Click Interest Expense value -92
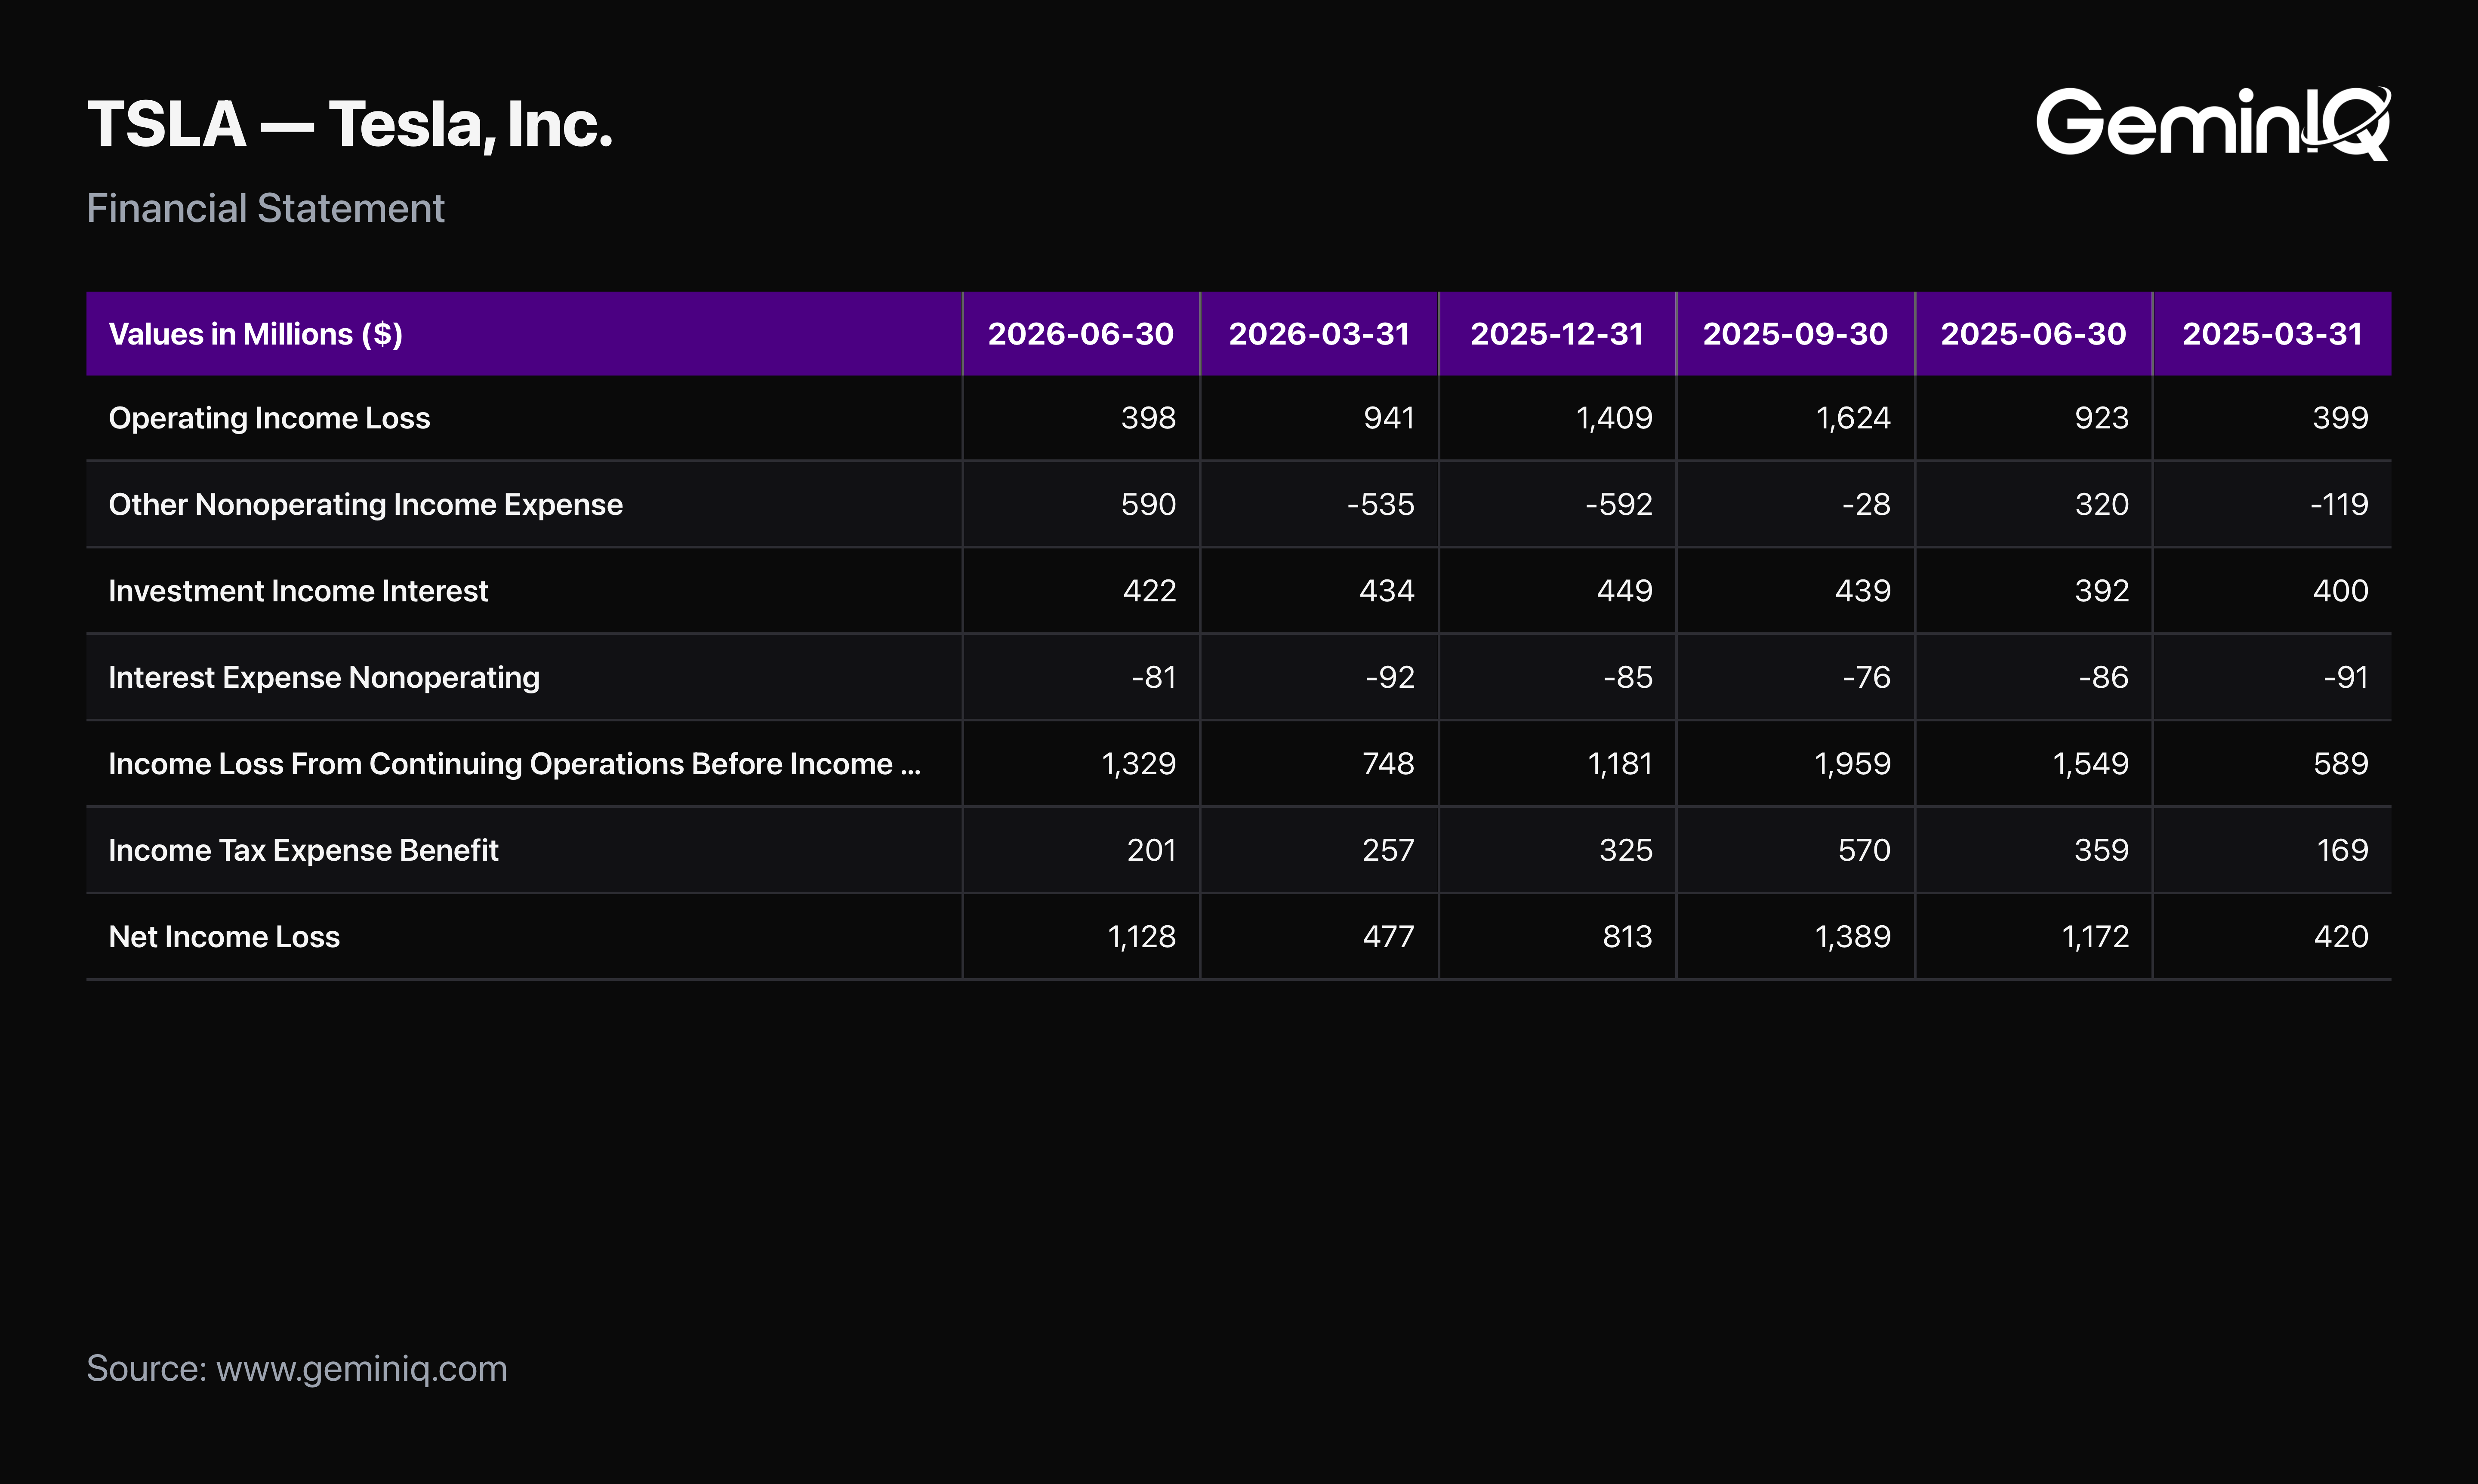2478x1484 pixels. pyautogui.click(x=1390, y=677)
